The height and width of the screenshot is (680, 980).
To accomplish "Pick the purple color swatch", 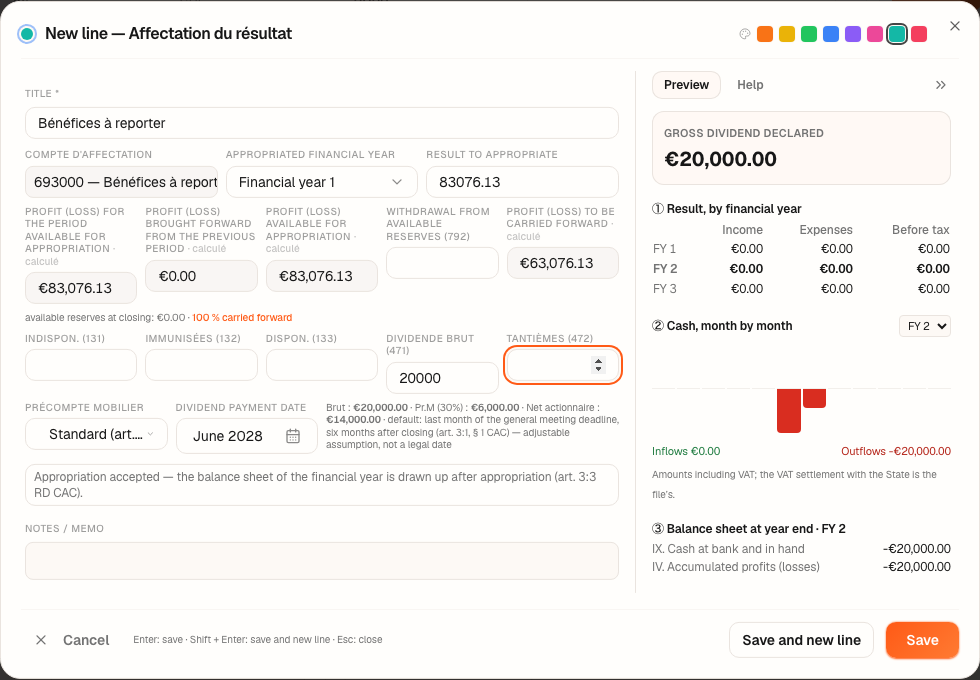I will [852, 34].
